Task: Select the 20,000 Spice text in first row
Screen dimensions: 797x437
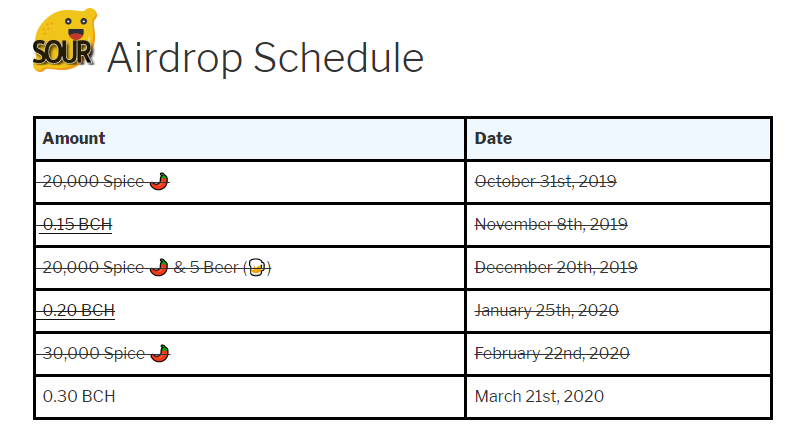Action: (x=94, y=181)
